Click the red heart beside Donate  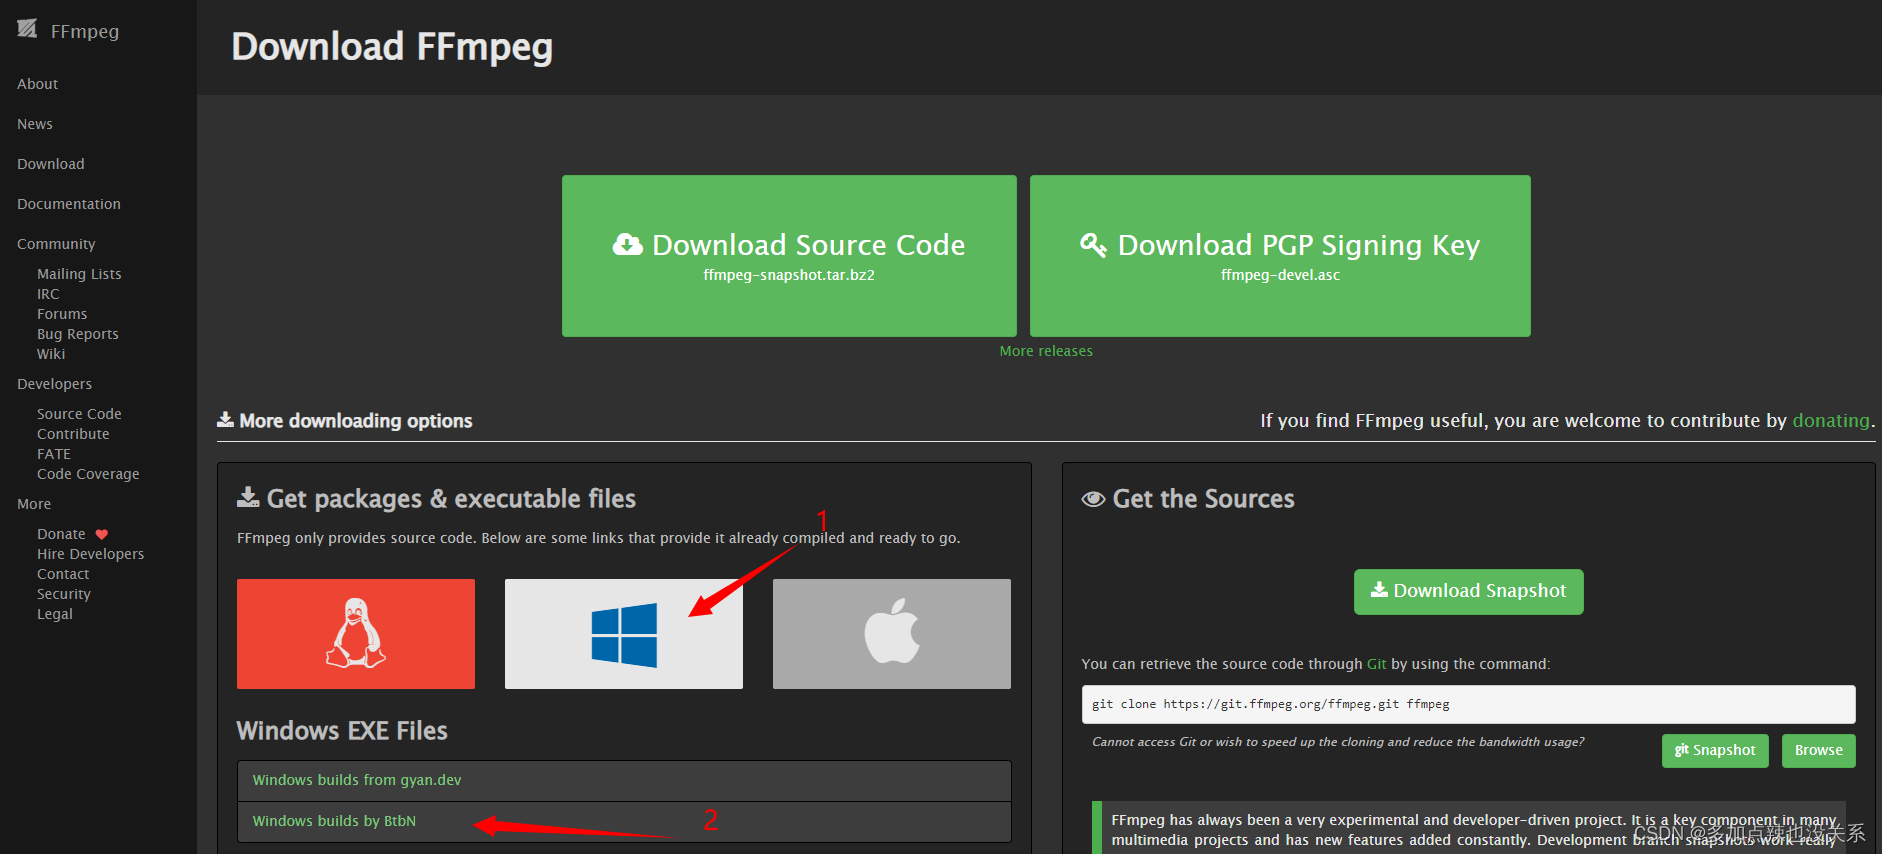(x=101, y=534)
